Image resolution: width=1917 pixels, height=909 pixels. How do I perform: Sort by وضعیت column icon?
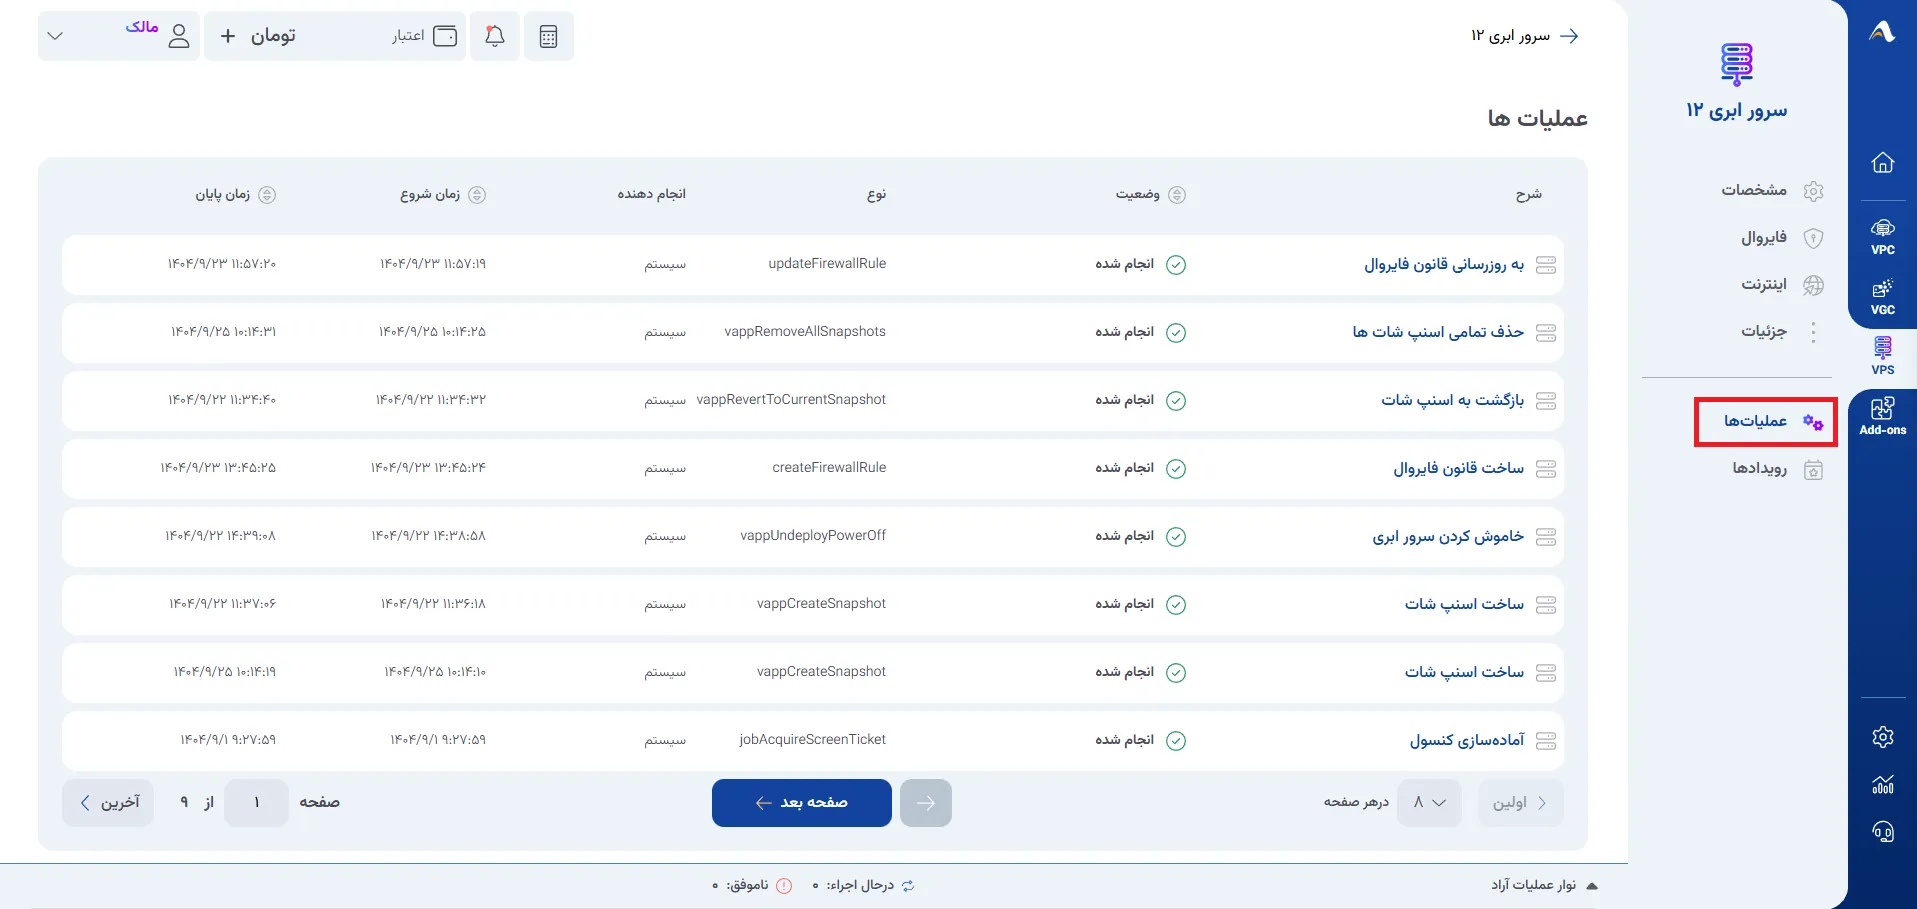pyautogui.click(x=1177, y=195)
